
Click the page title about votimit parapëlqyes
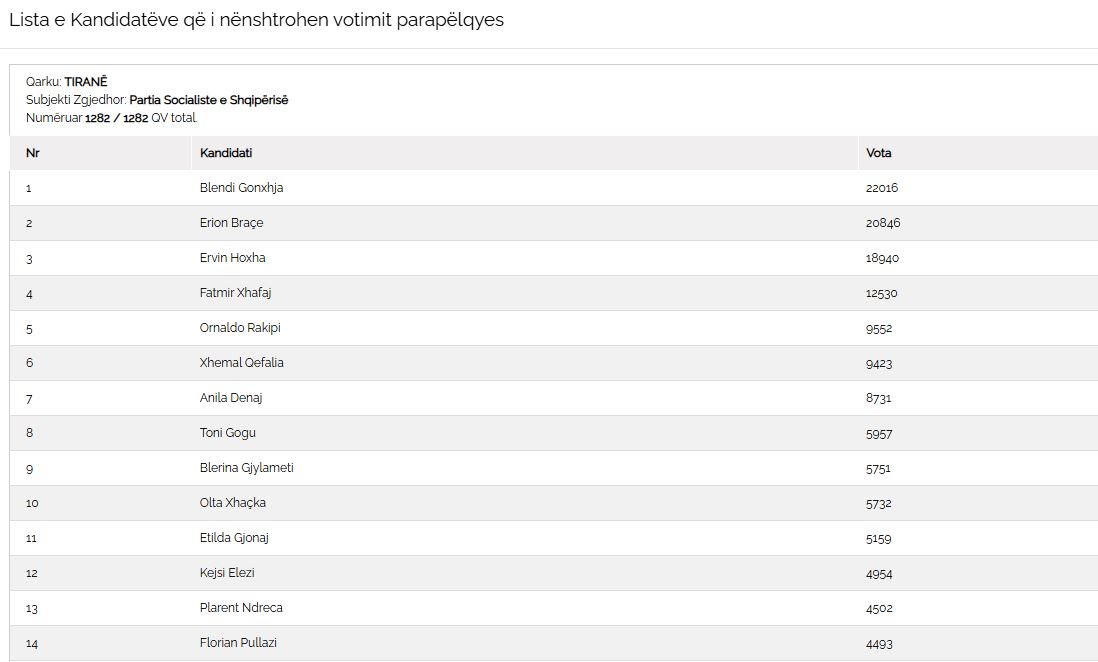click(x=256, y=20)
